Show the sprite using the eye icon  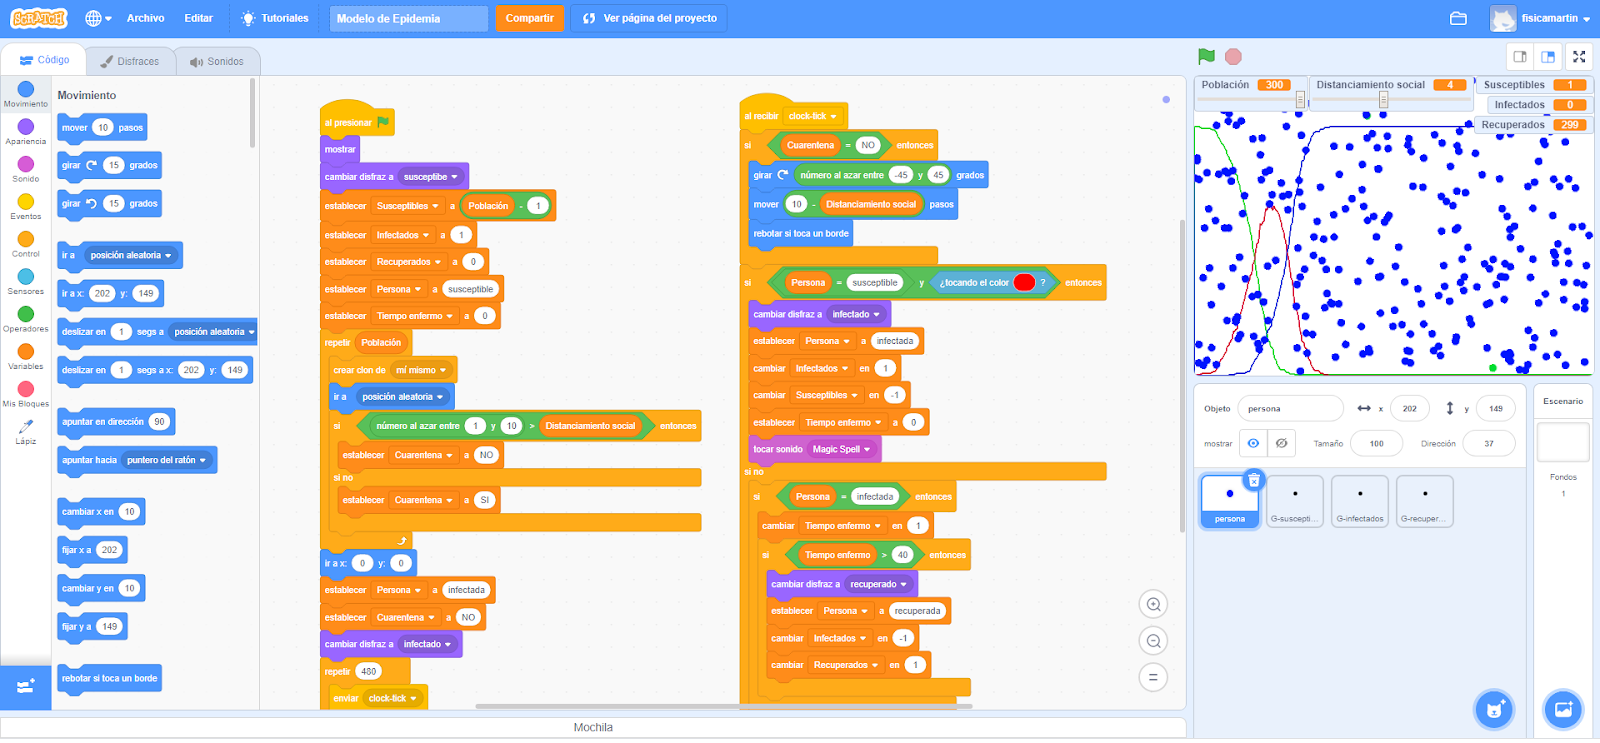1253,443
